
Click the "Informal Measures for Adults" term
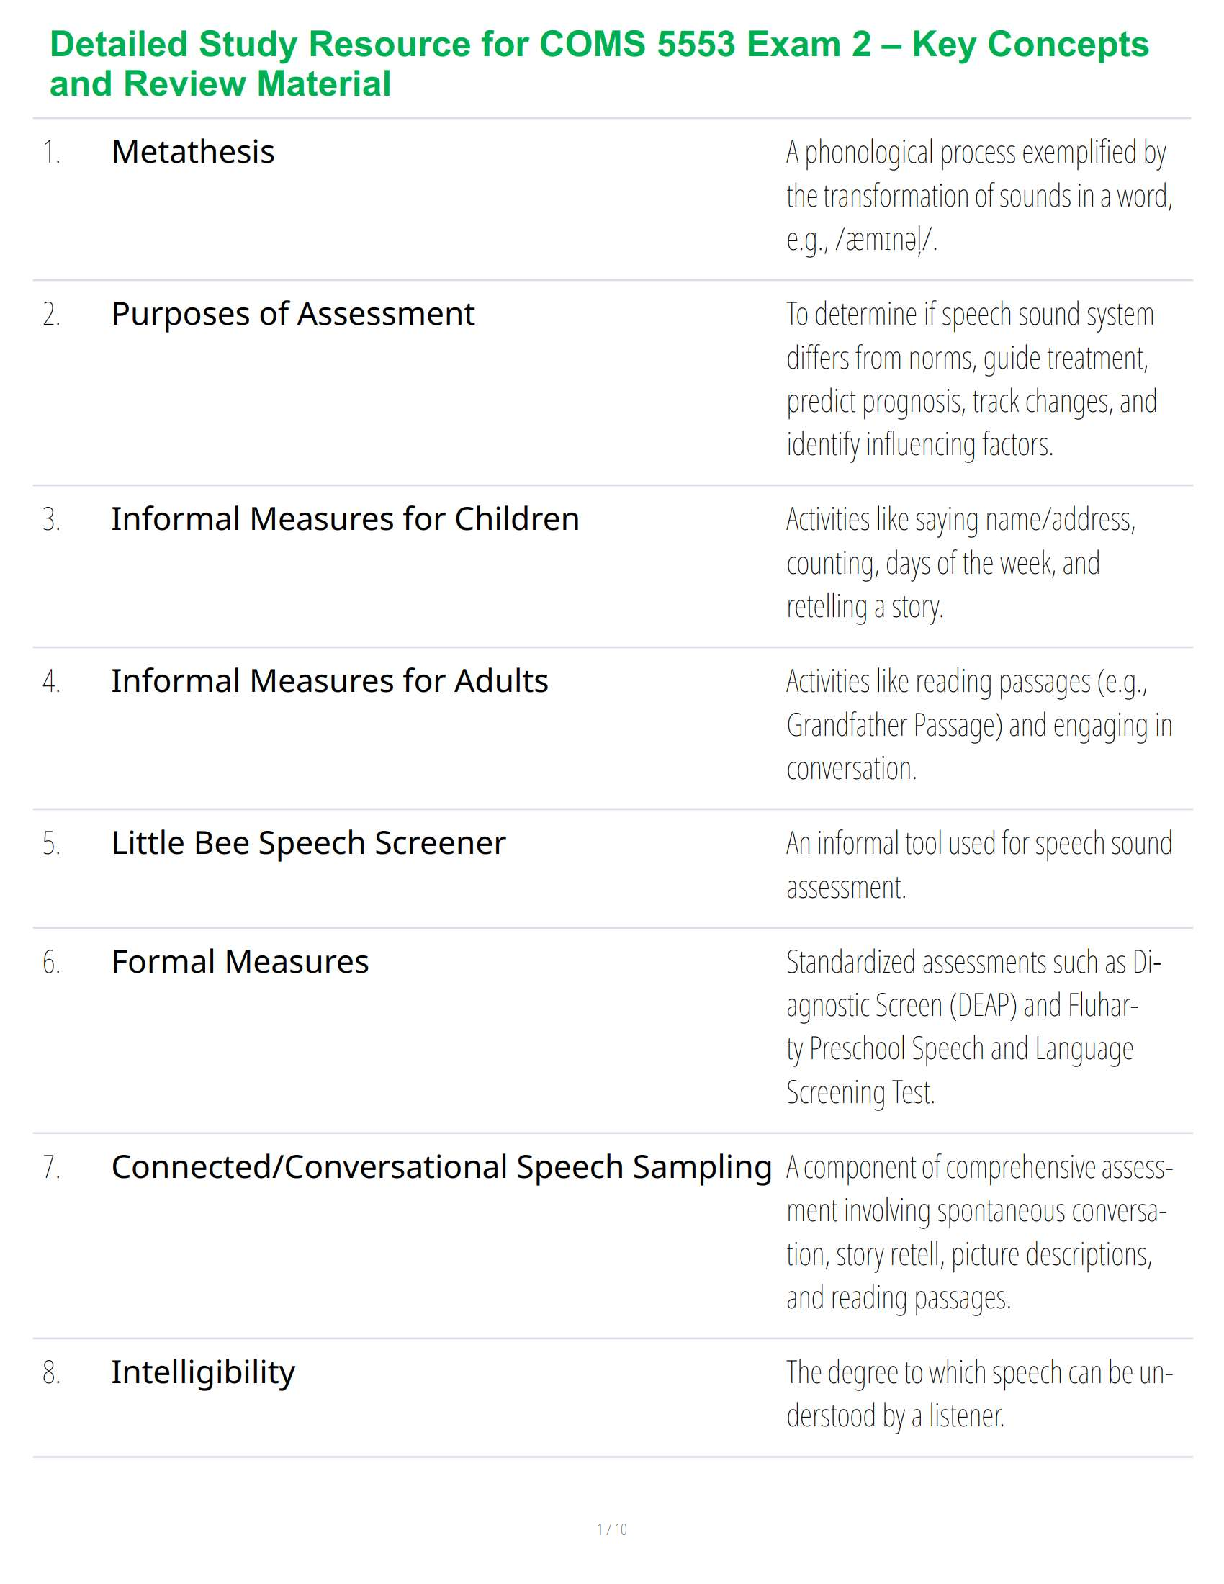(329, 681)
